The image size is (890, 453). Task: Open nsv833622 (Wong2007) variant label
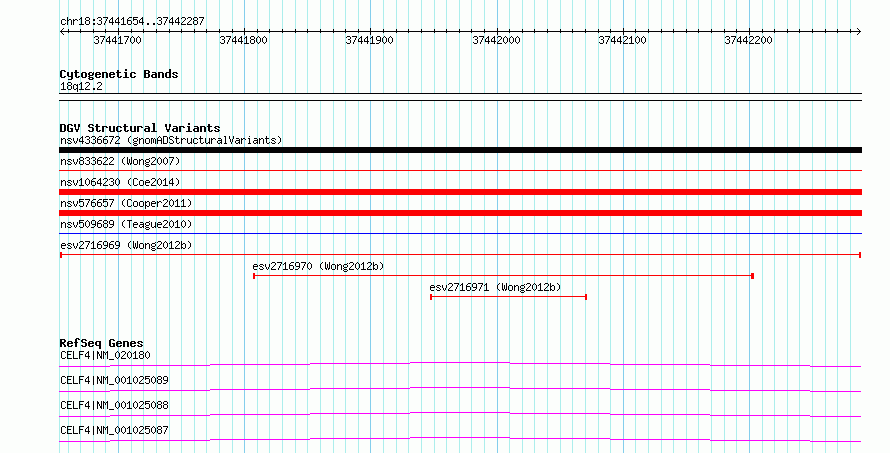click(x=120, y=161)
